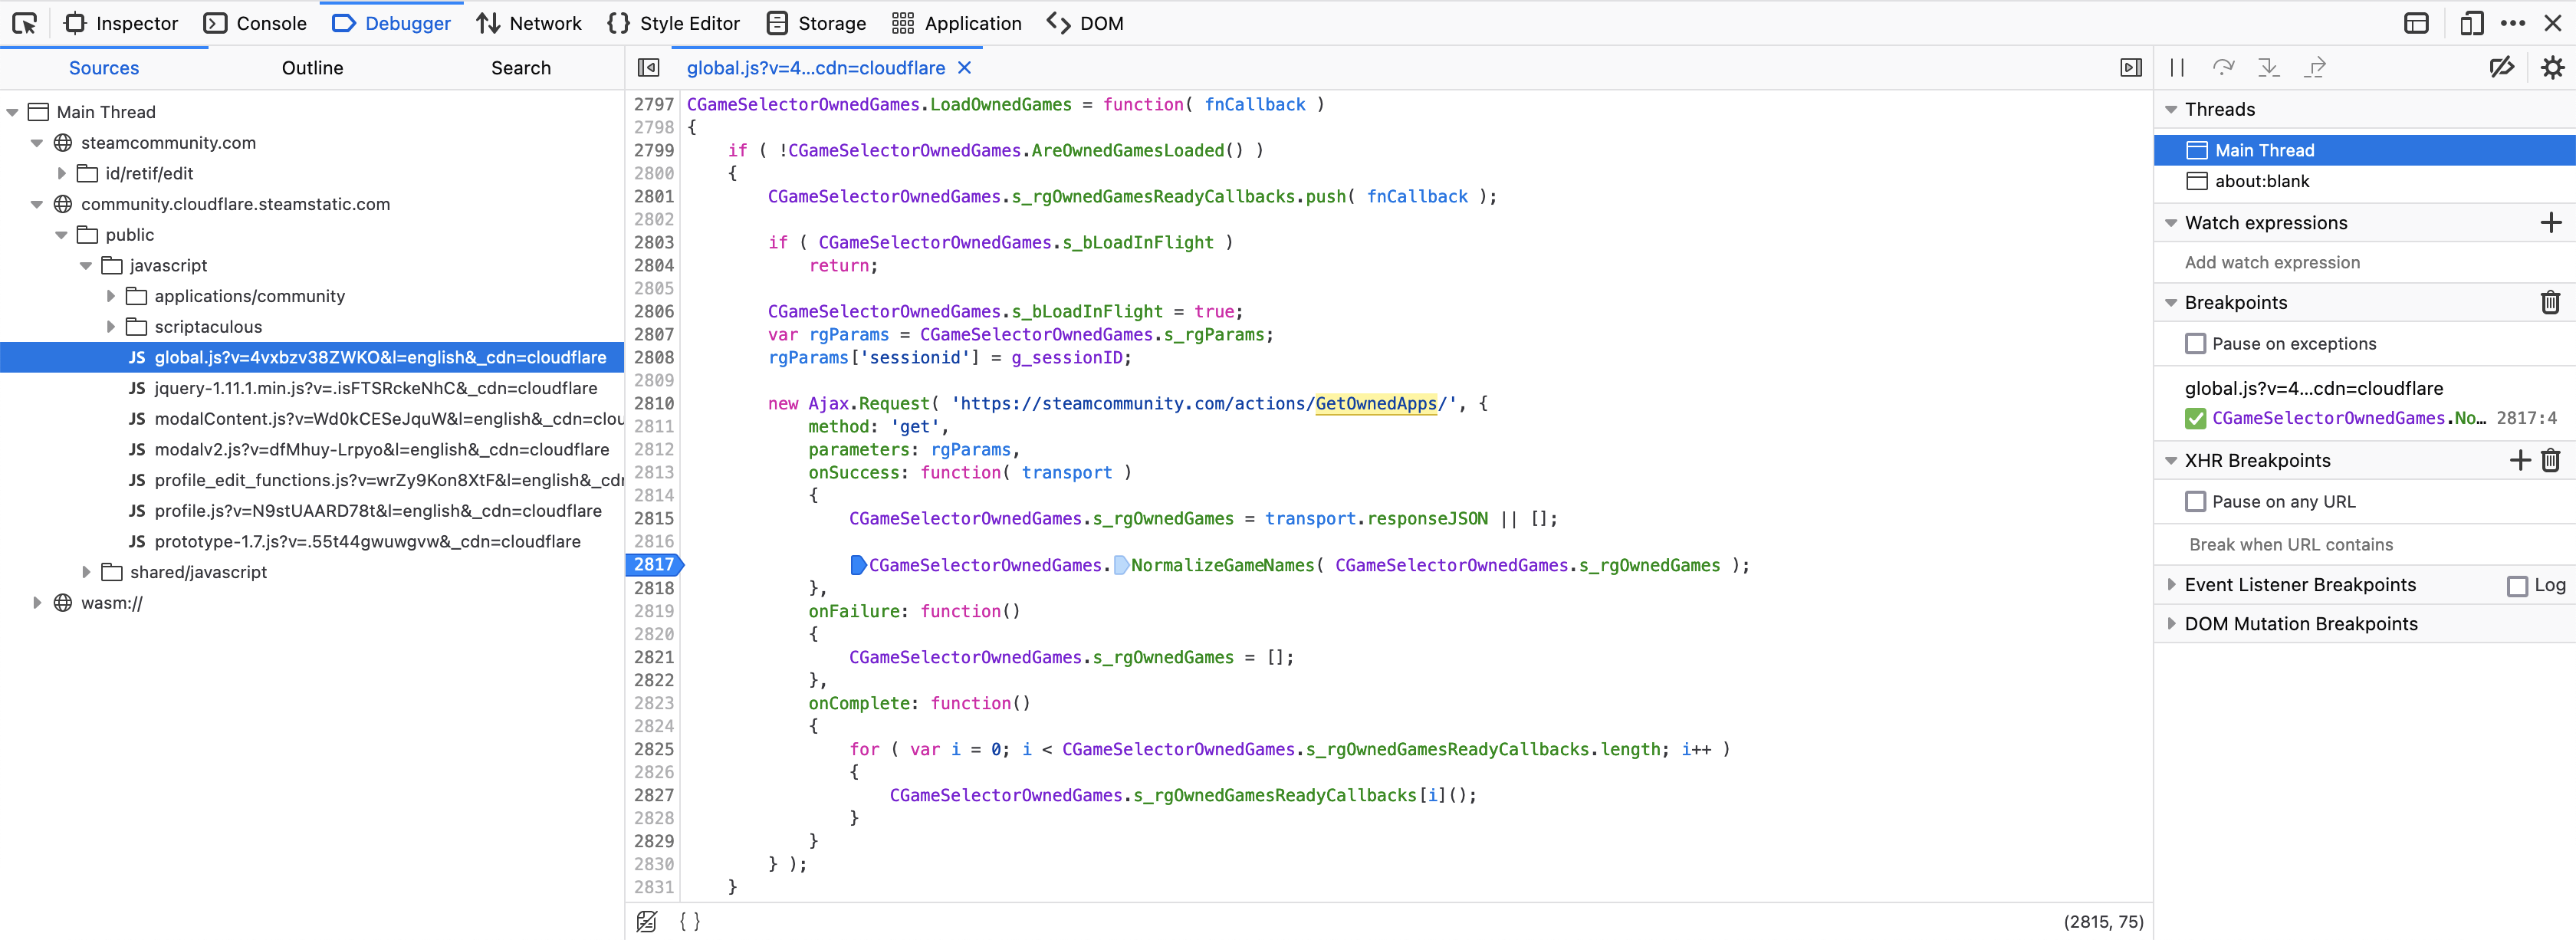This screenshot has height=940, width=2576.
Task: Expand the scriptaculous folder
Action: [x=110, y=327]
